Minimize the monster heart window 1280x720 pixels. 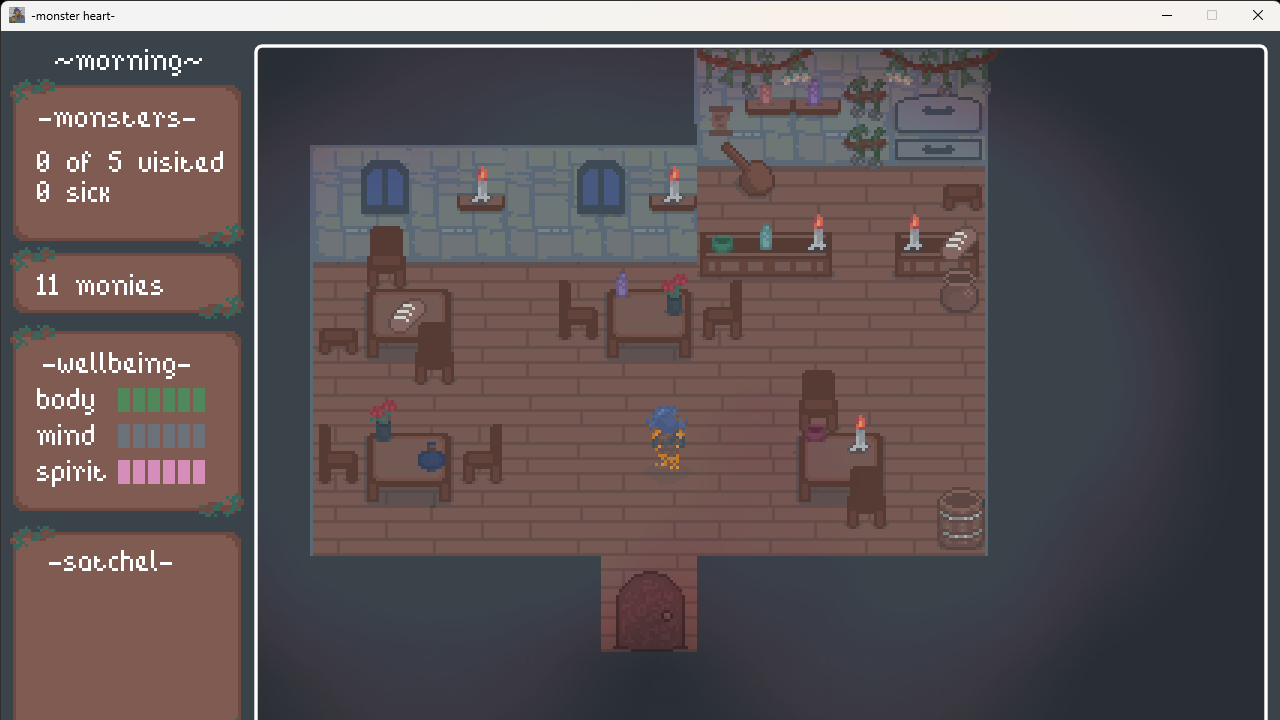(1167, 15)
